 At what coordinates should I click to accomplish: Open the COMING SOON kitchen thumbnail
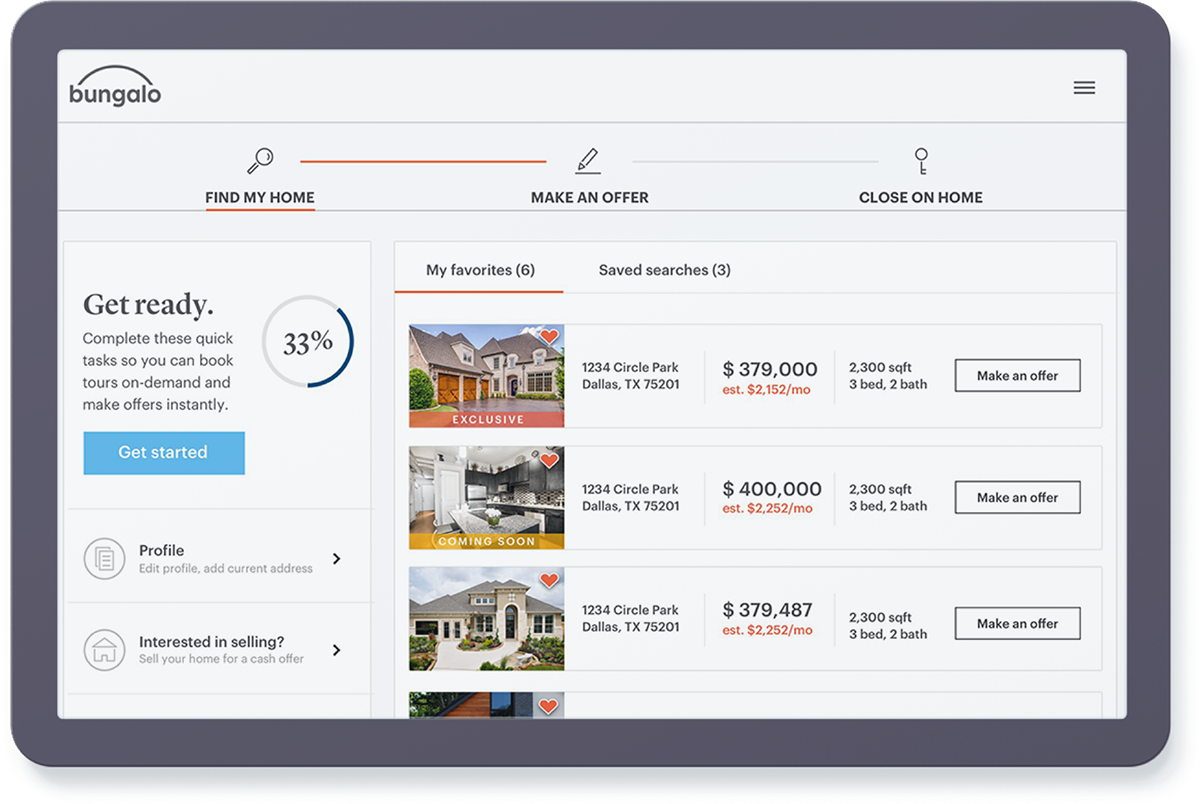486,498
